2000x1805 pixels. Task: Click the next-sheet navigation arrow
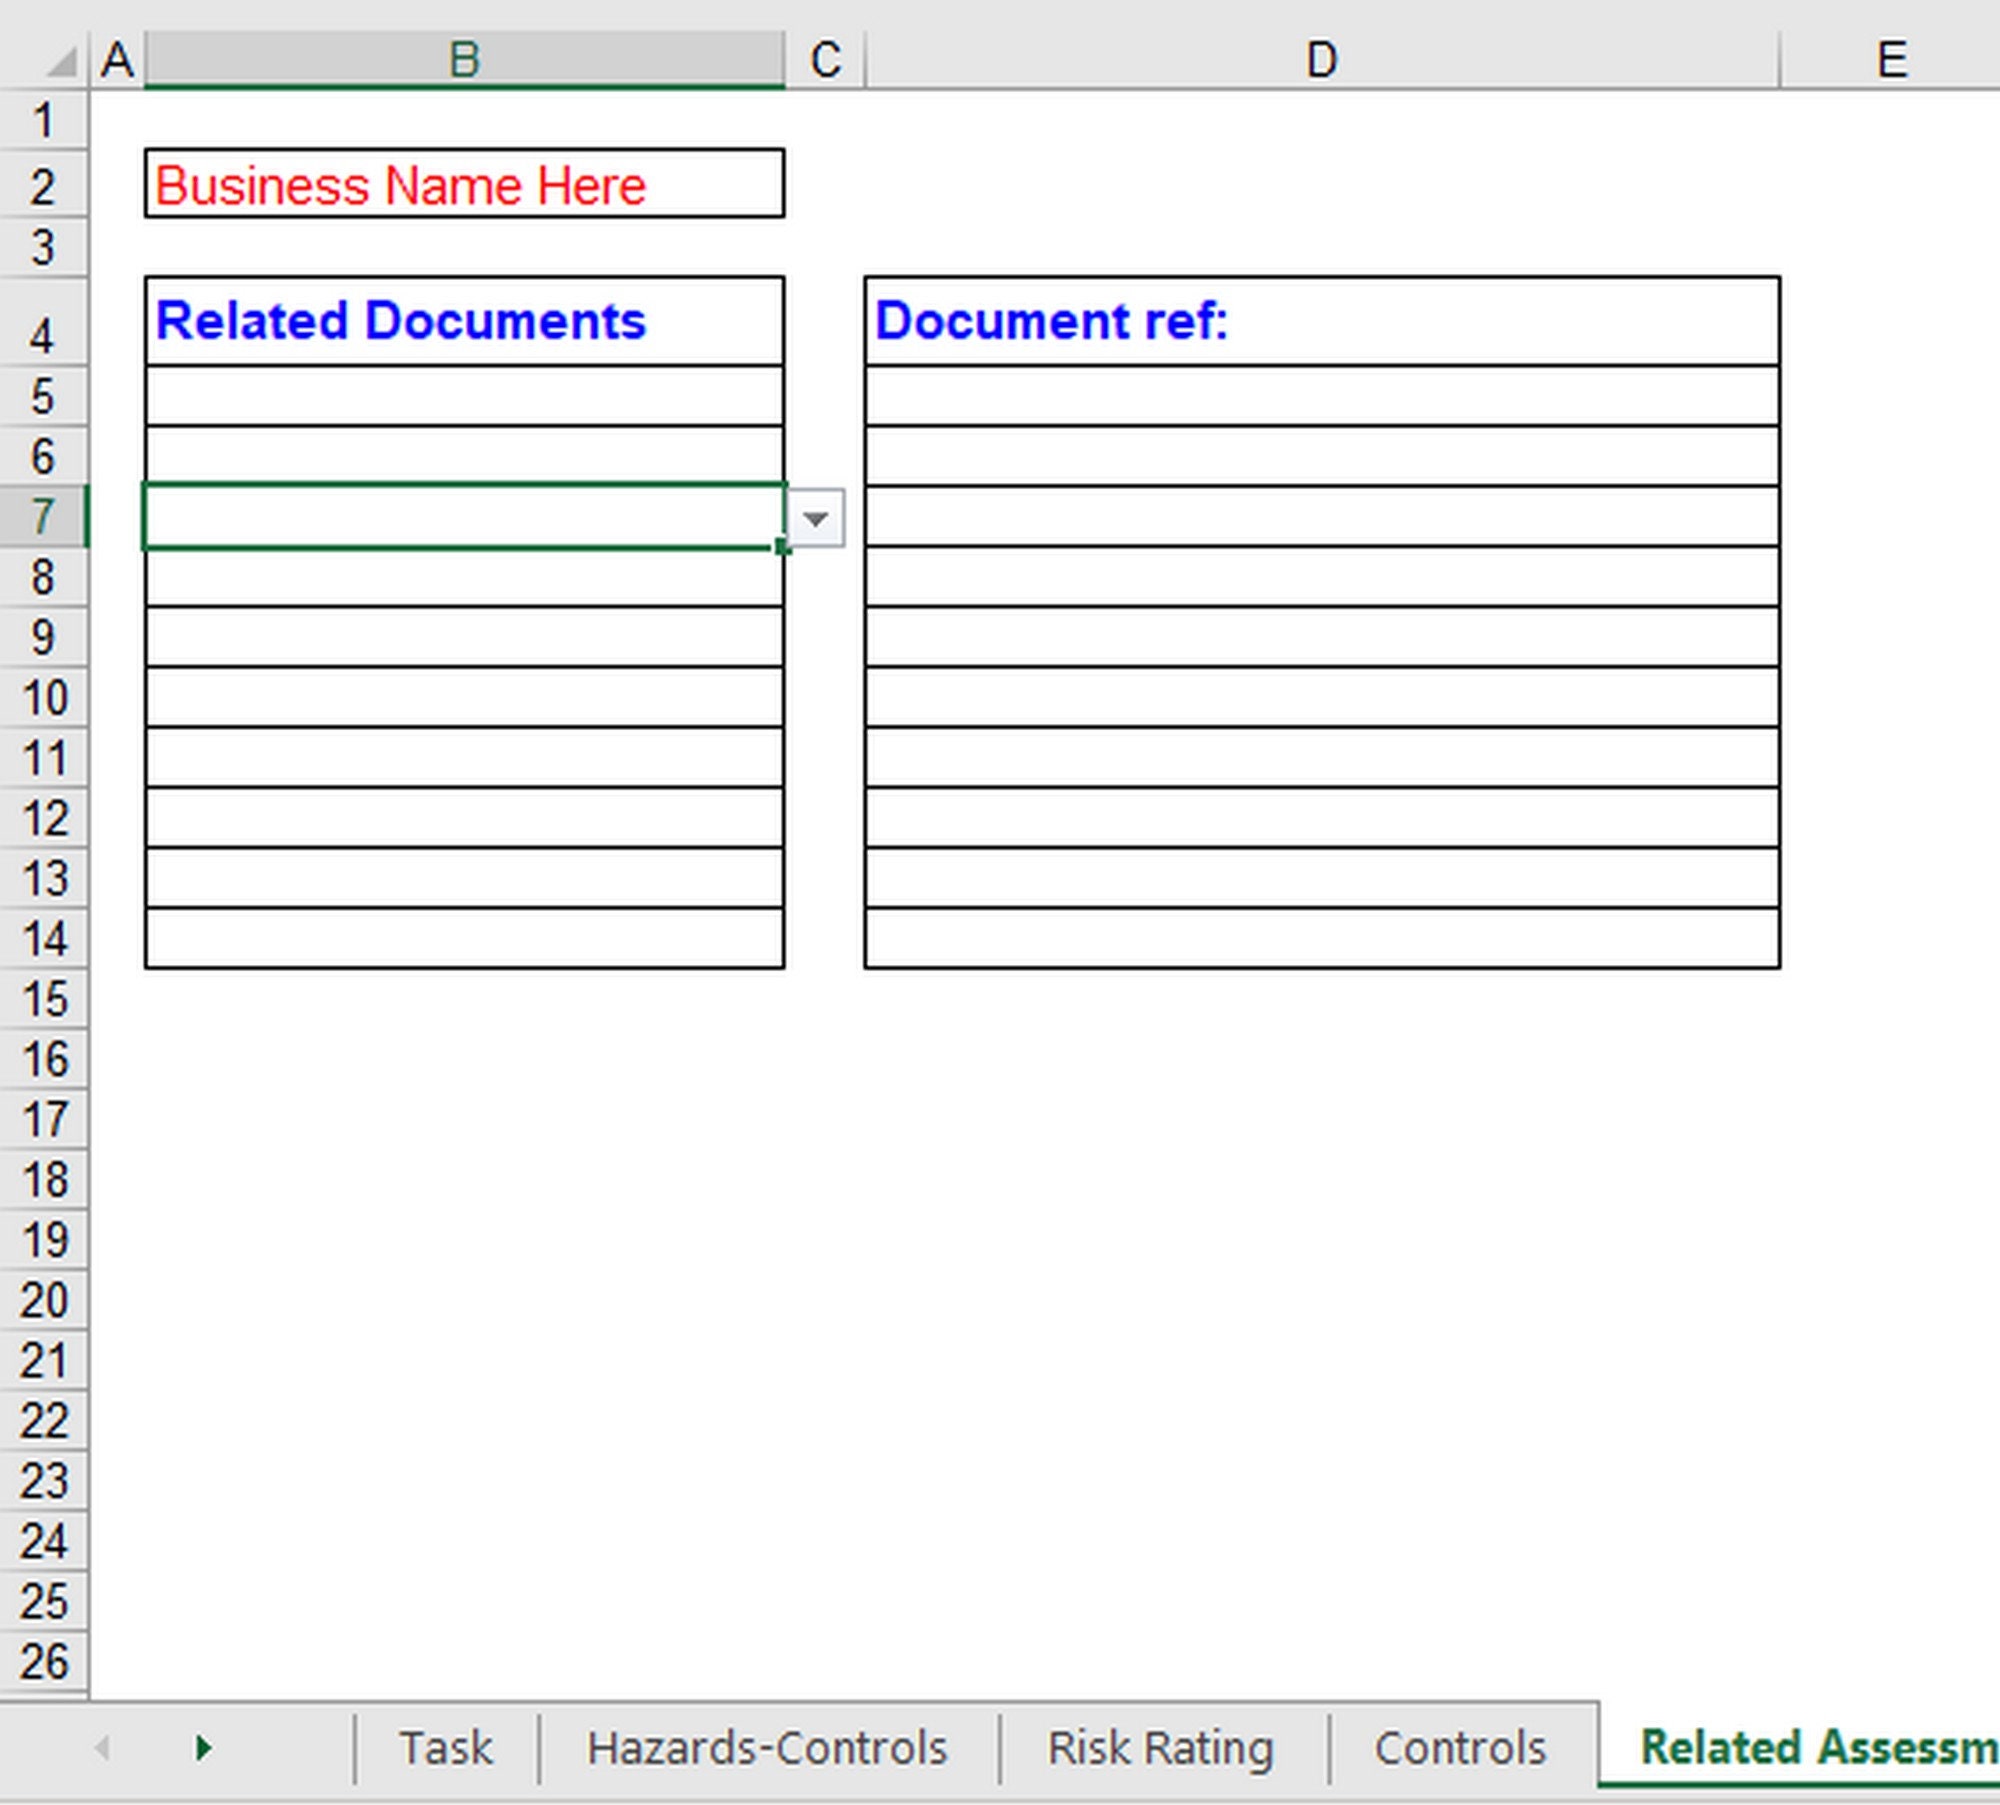(x=203, y=1747)
